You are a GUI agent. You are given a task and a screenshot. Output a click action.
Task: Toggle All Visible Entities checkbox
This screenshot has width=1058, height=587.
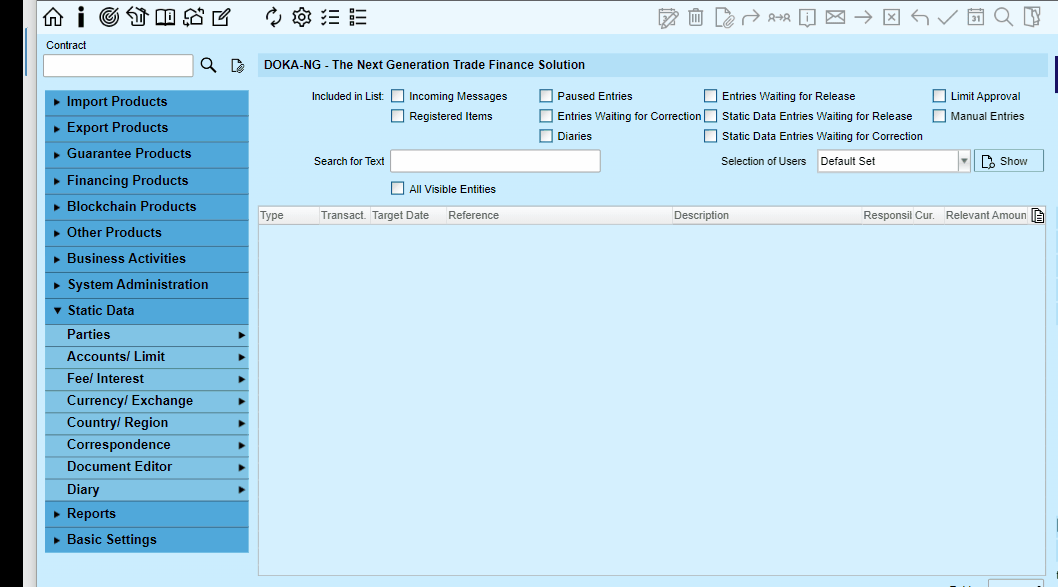coord(397,188)
